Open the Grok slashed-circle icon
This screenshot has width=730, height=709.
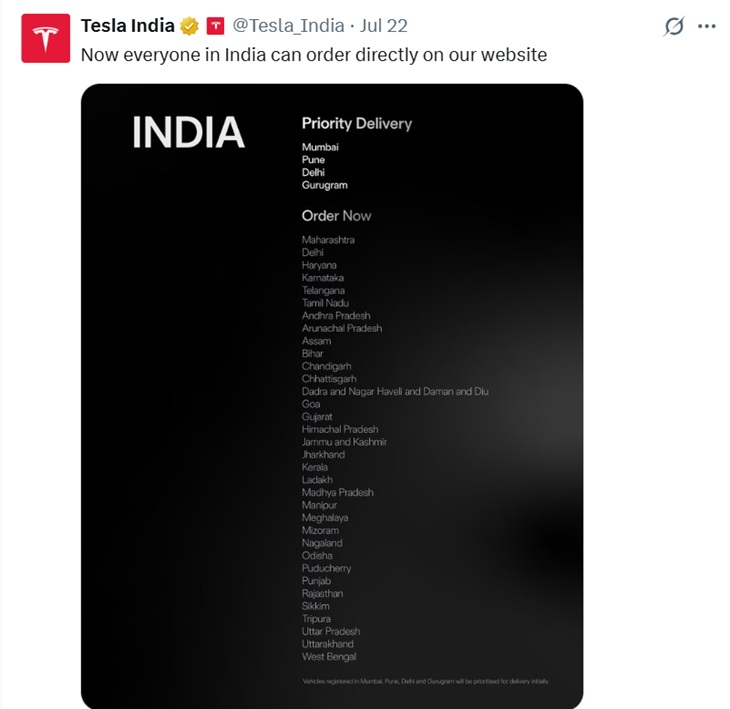(674, 26)
